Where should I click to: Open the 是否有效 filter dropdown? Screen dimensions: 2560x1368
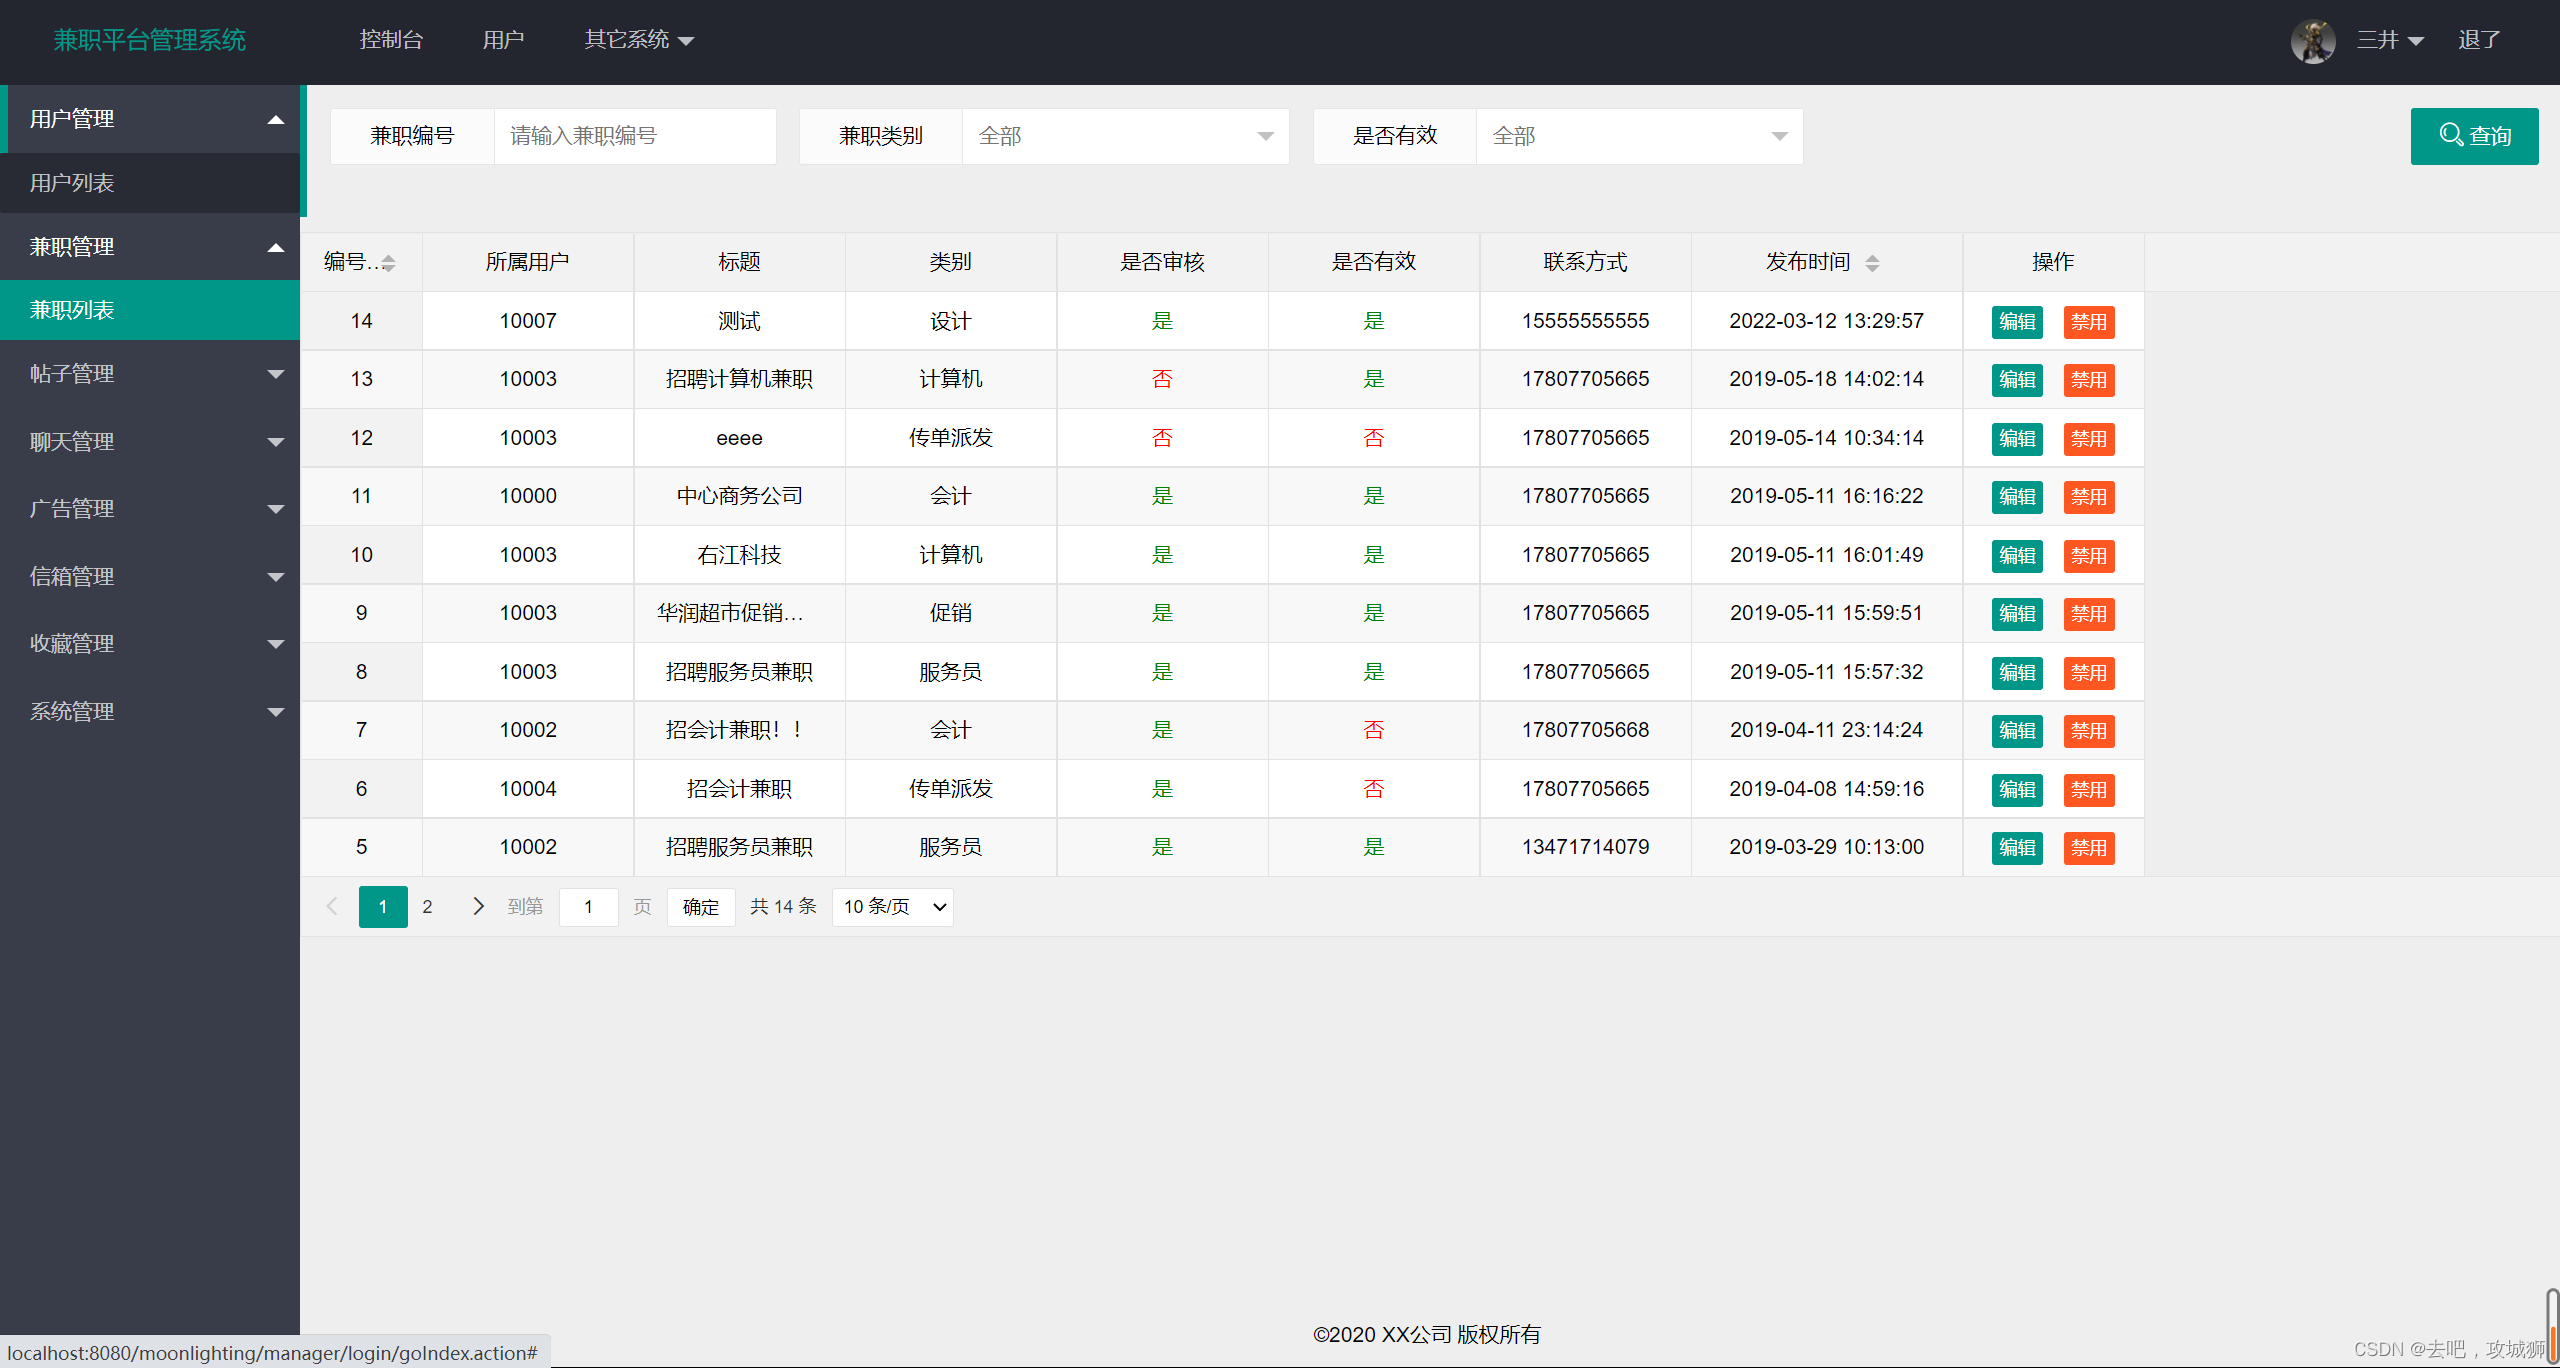pos(1638,136)
